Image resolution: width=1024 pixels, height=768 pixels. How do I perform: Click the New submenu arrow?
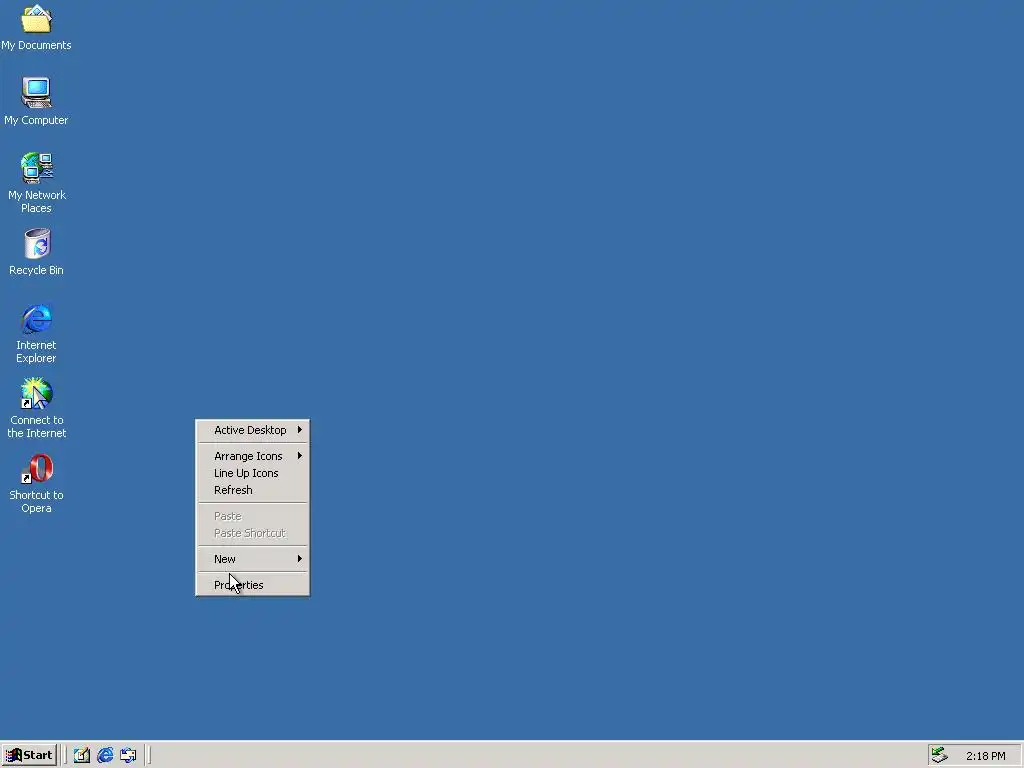(300, 559)
